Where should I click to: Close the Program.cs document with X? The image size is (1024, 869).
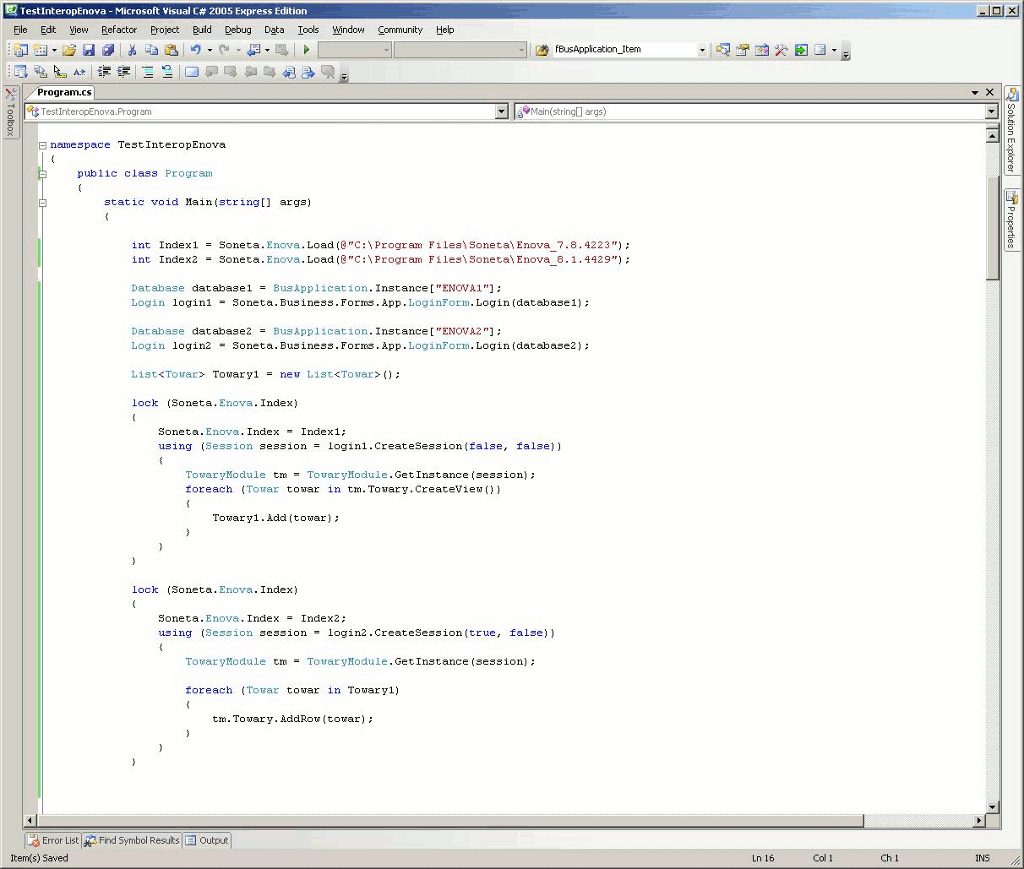pyautogui.click(x=989, y=93)
